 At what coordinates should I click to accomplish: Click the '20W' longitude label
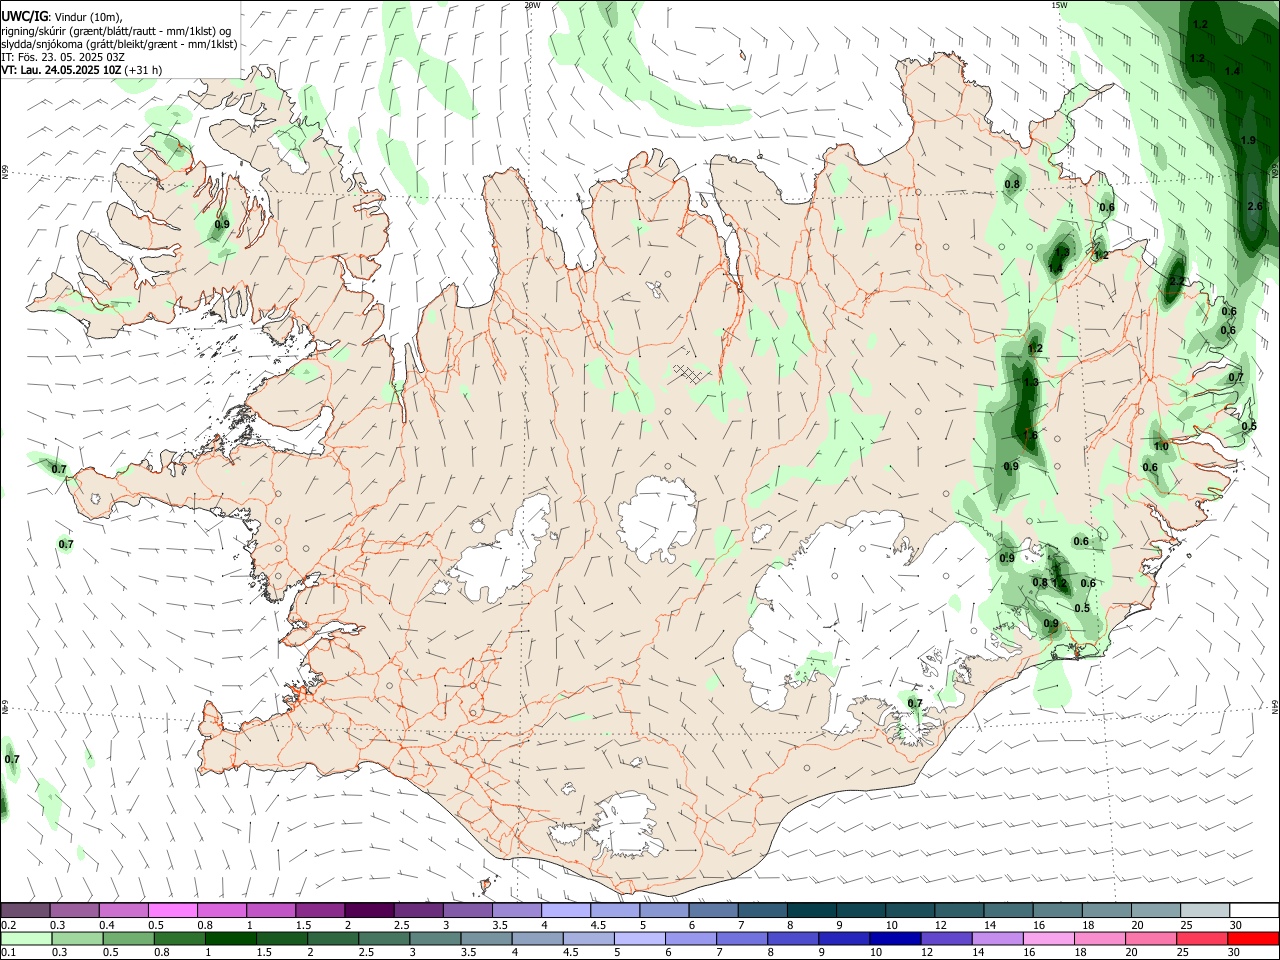pyautogui.click(x=532, y=5)
